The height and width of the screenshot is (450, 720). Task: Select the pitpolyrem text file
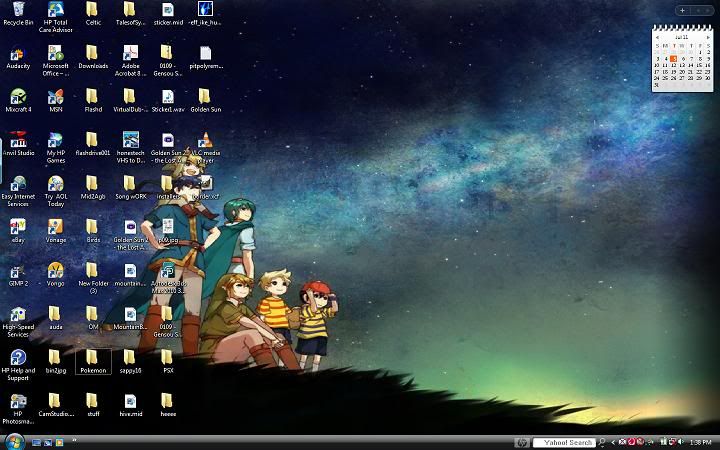point(206,57)
